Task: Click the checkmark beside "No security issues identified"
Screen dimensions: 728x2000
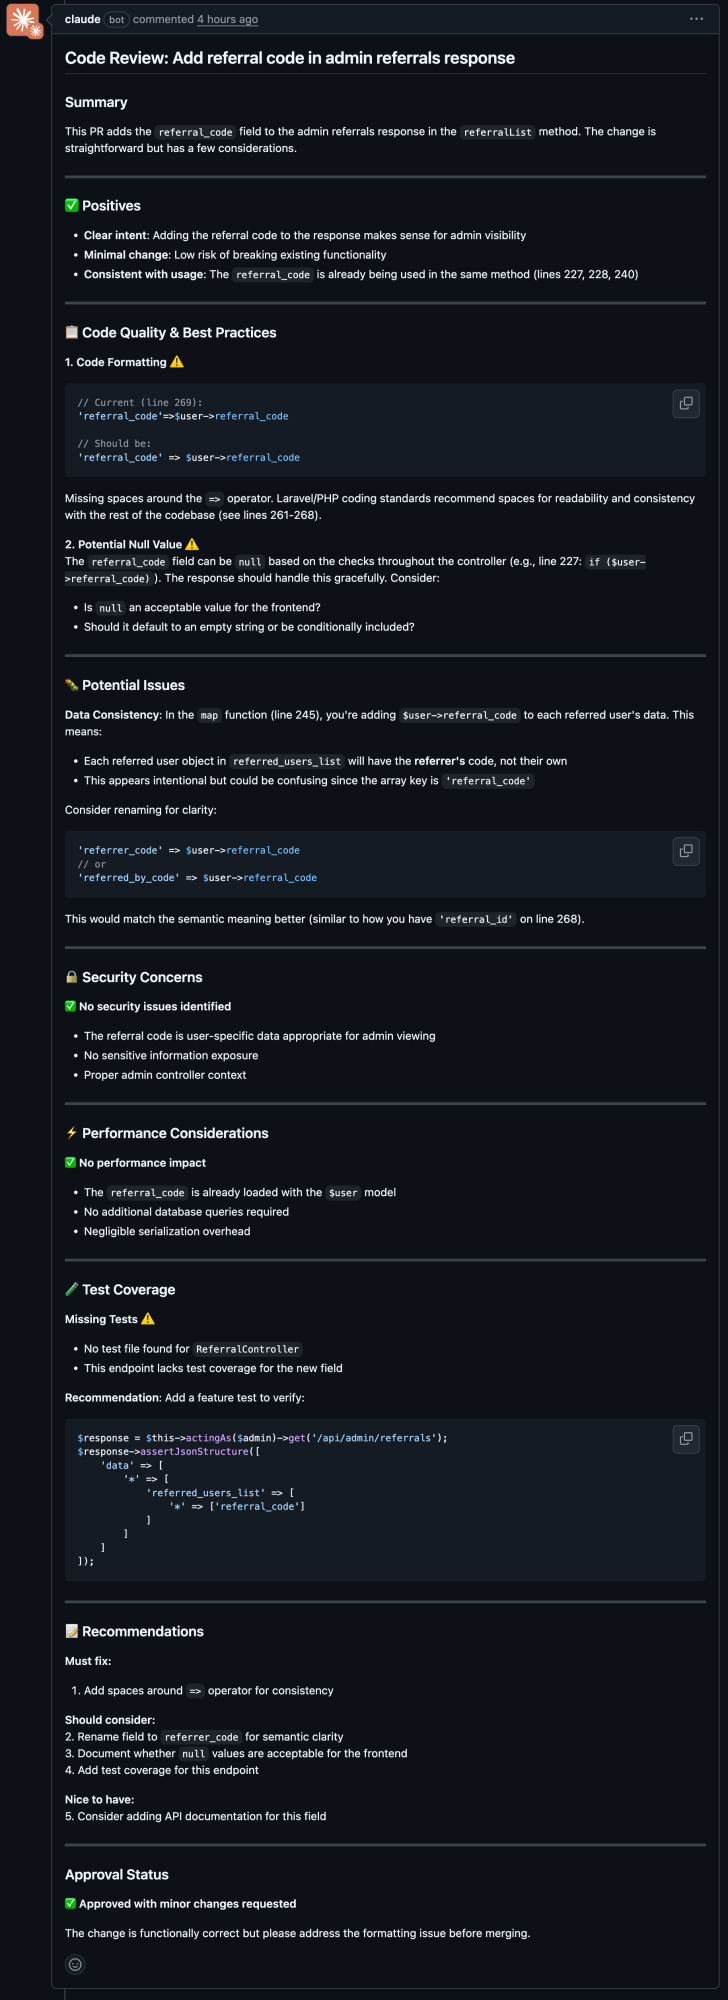Action: 71,1006
